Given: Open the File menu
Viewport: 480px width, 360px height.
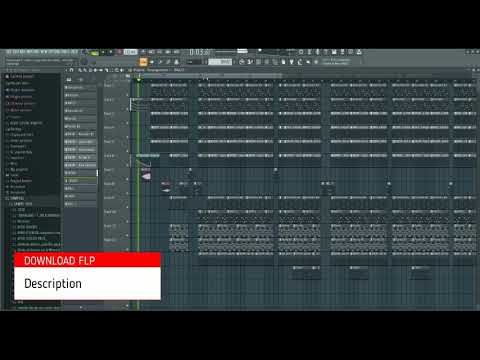Looking at the screenshot, I should (x=8, y=52).
